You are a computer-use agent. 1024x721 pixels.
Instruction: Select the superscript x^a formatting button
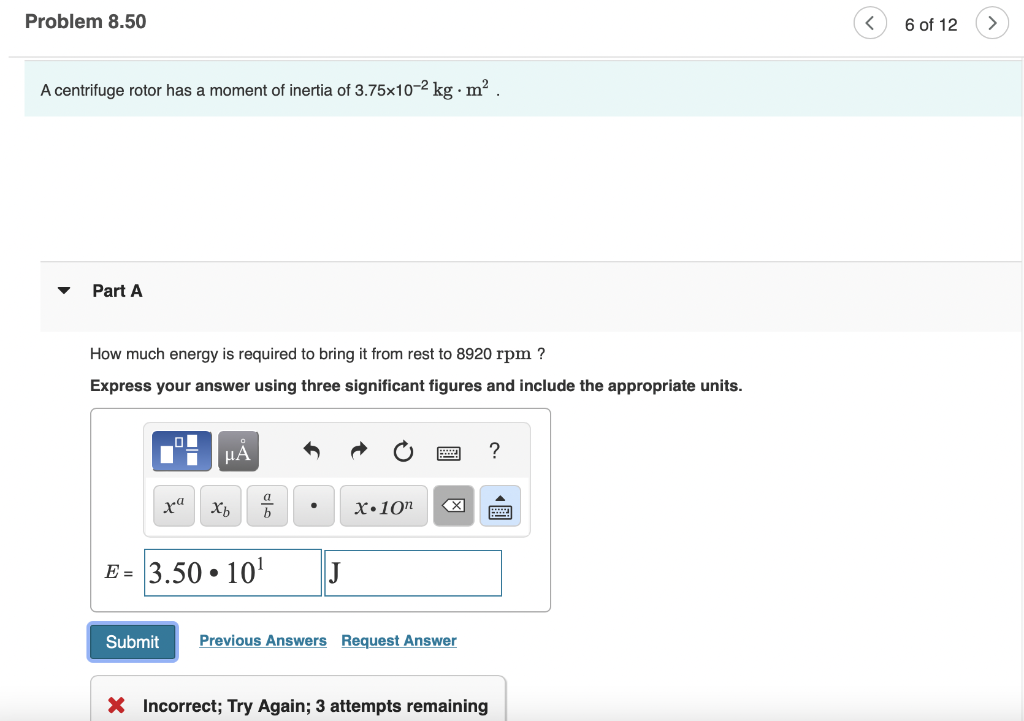coord(172,506)
